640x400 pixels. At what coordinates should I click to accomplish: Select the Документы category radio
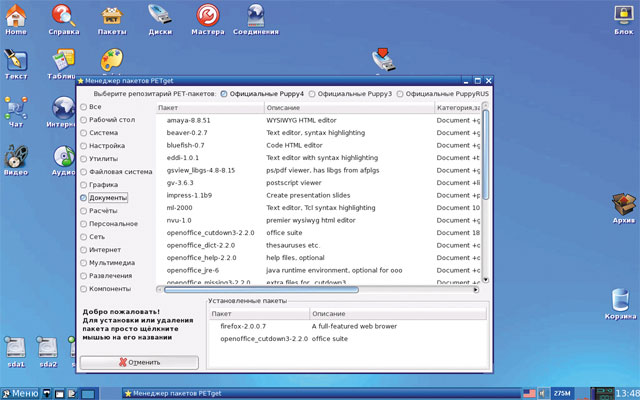coord(84,198)
